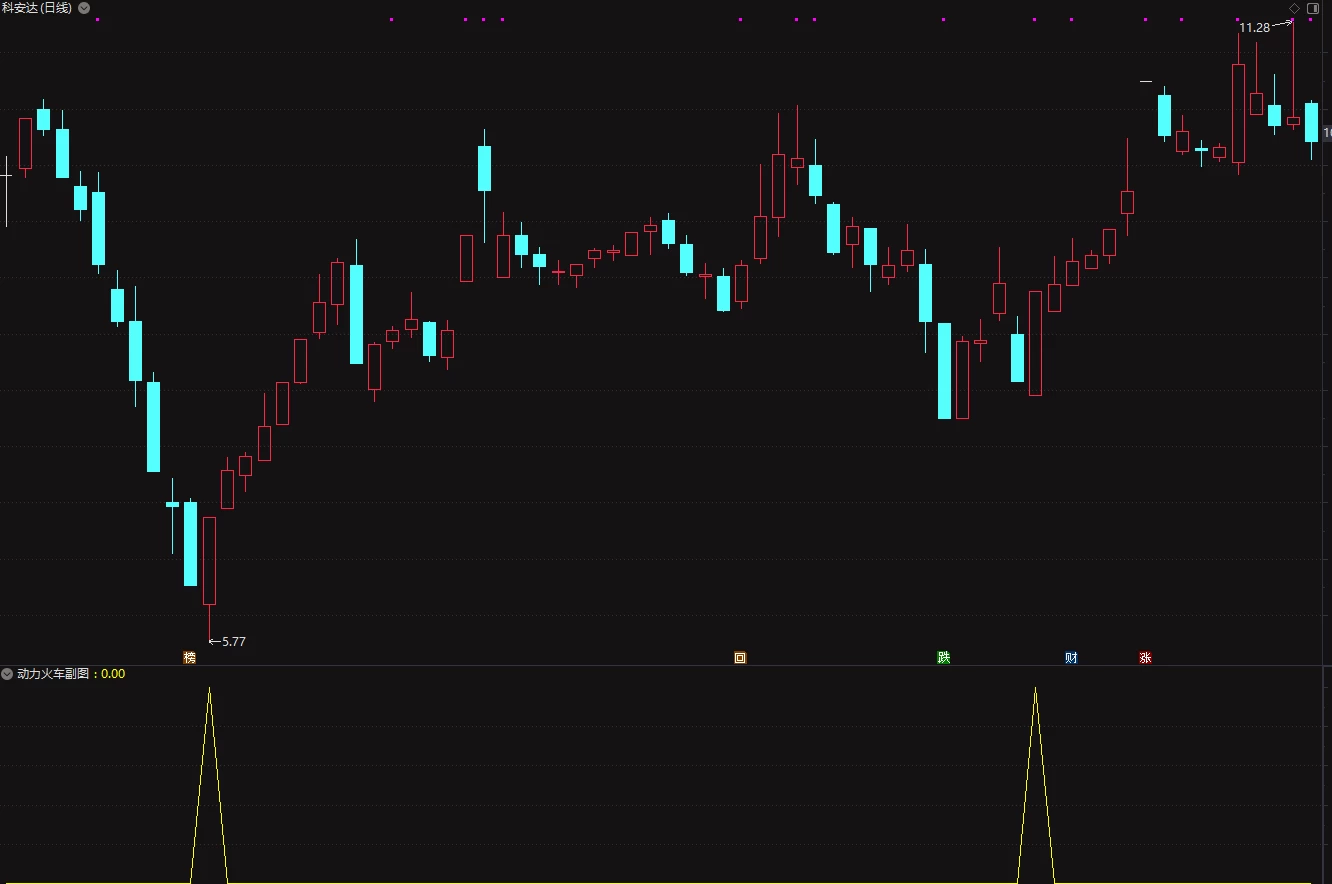Open the 财 event marker

tap(1072, 658)
